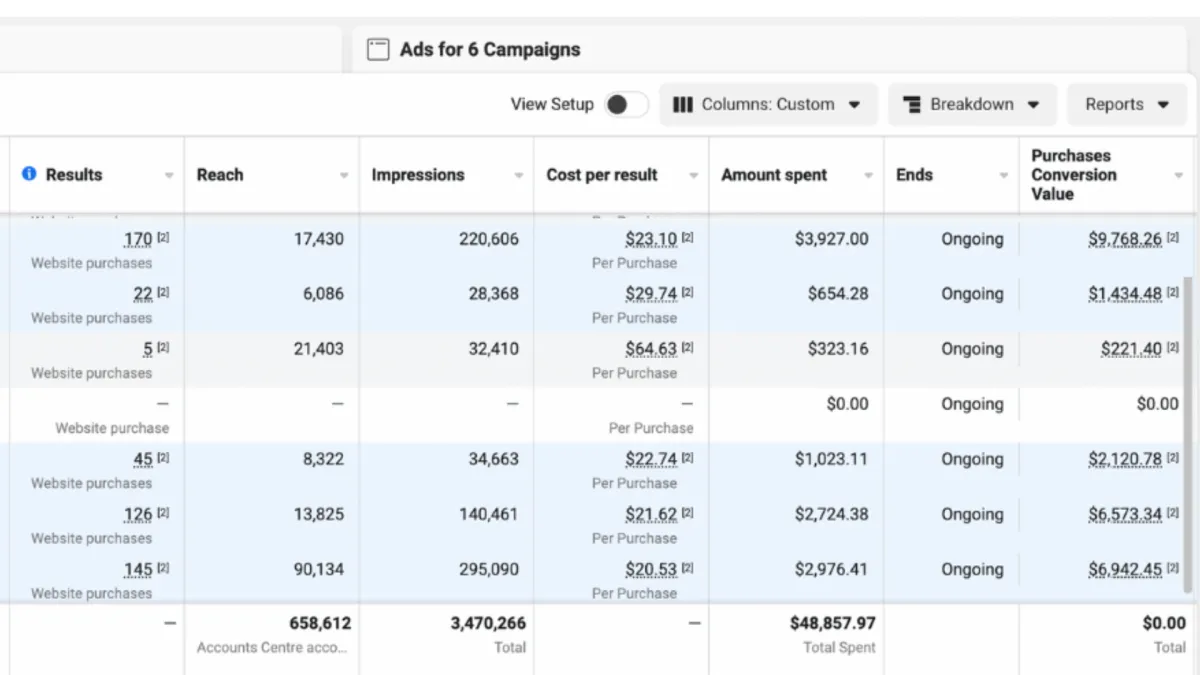Click the [2] footnote marker beside $64.63

tap(688, 347)
